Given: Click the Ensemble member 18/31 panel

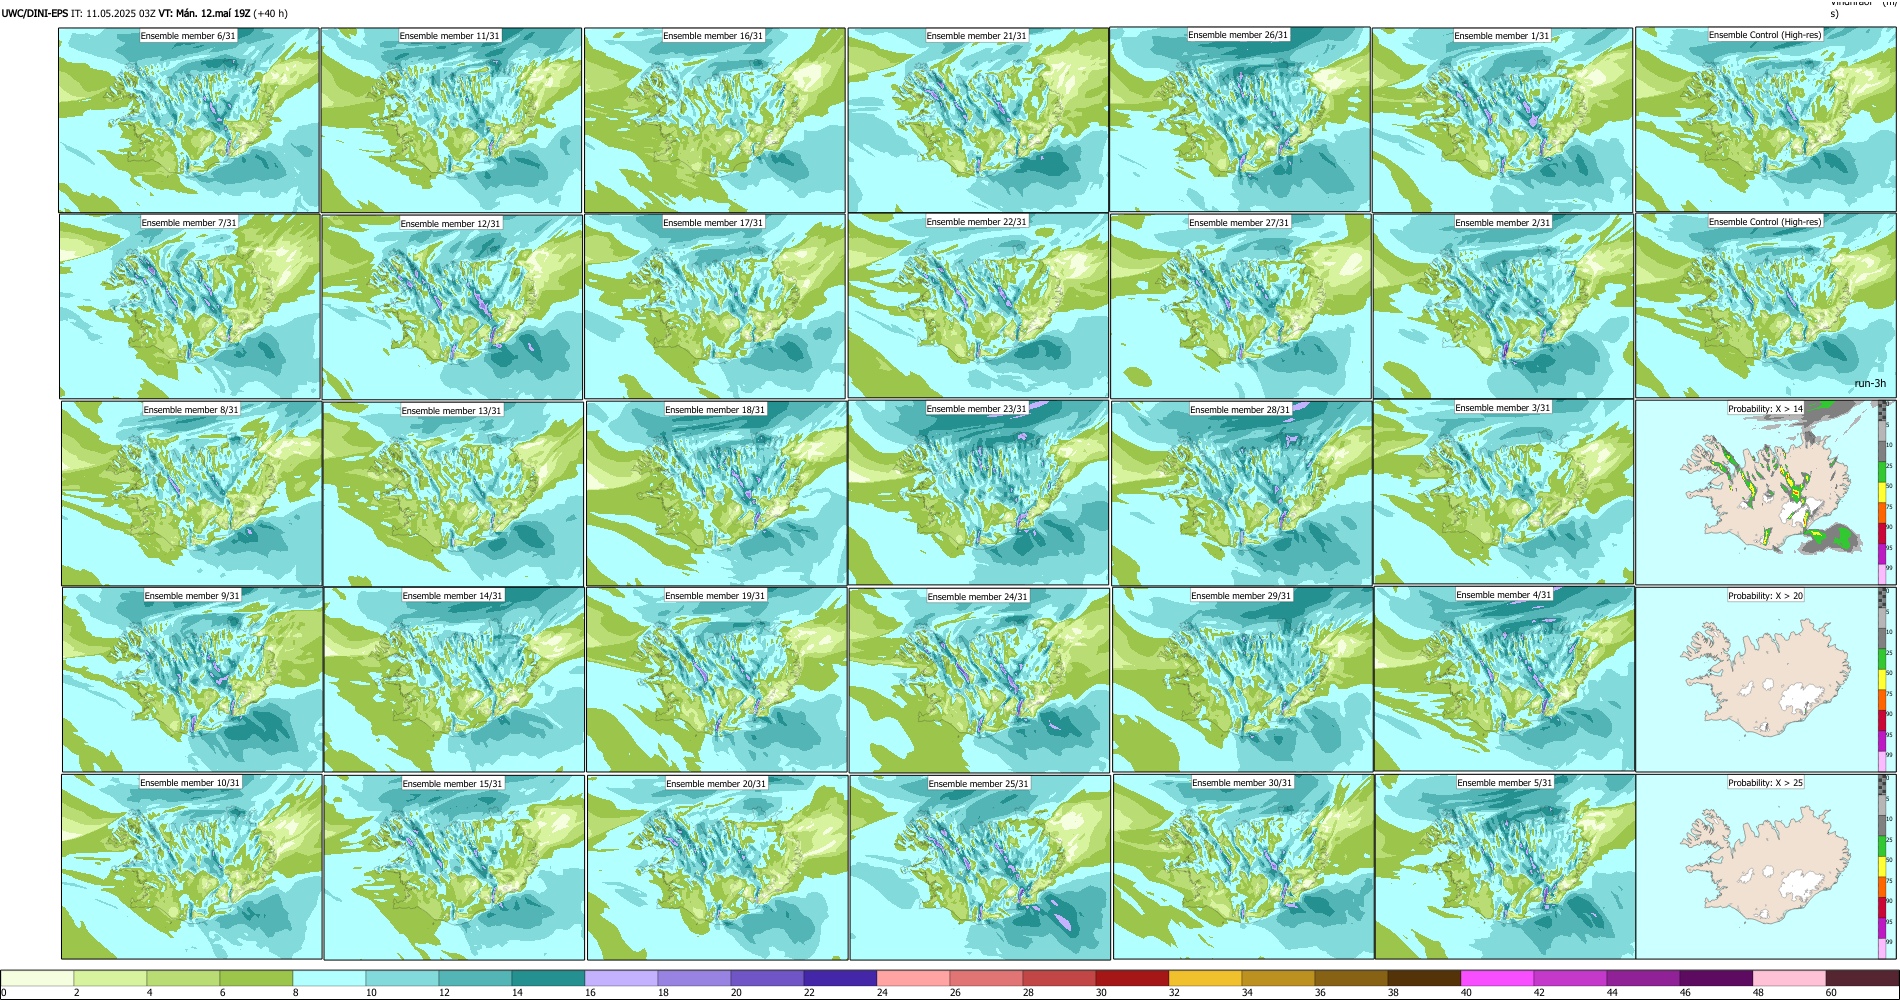Looking at the screenshot, I should (717, 494).
